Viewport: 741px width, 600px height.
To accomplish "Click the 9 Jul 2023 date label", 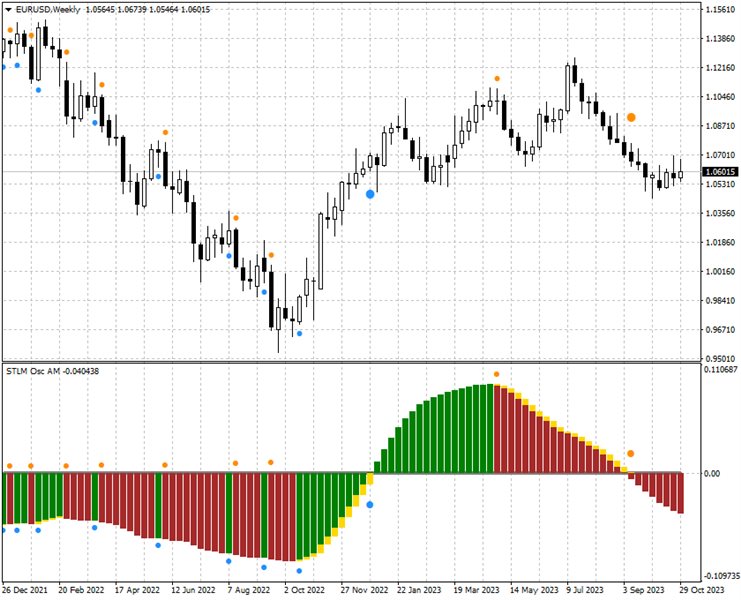I will point(585,590).
